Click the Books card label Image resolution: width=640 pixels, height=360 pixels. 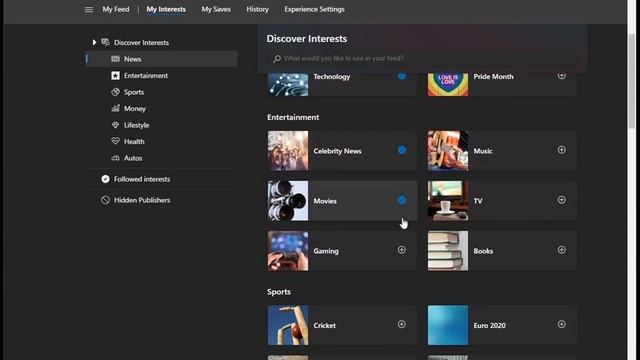click(483, 251)
